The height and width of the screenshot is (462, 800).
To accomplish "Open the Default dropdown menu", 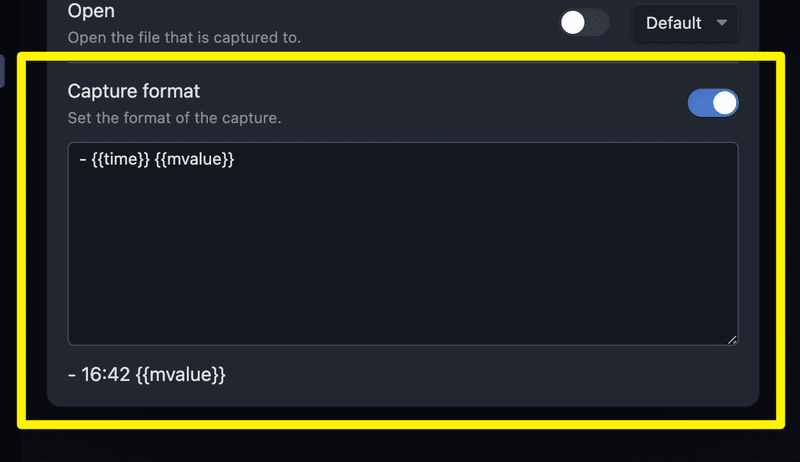I will [x=685, y=23].
